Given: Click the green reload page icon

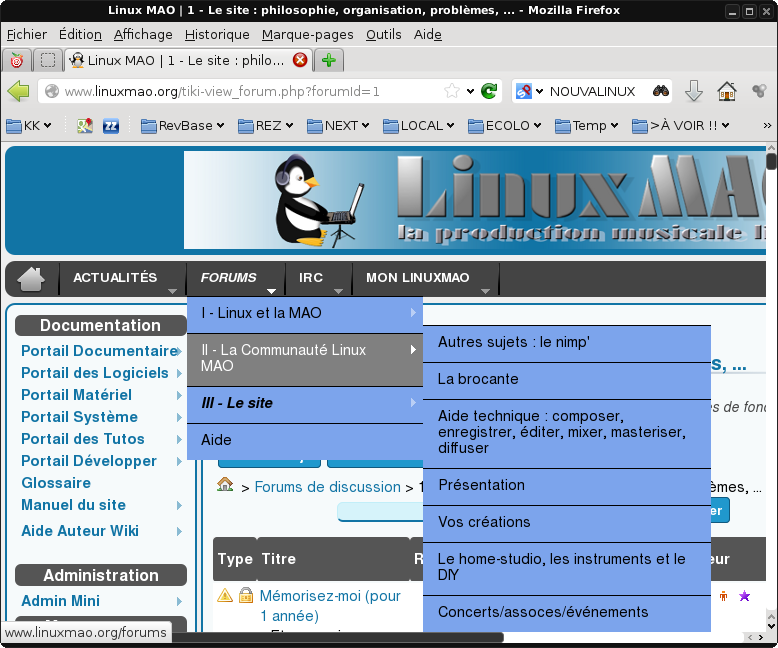Looking at the screenshot, I should point(489,91).
